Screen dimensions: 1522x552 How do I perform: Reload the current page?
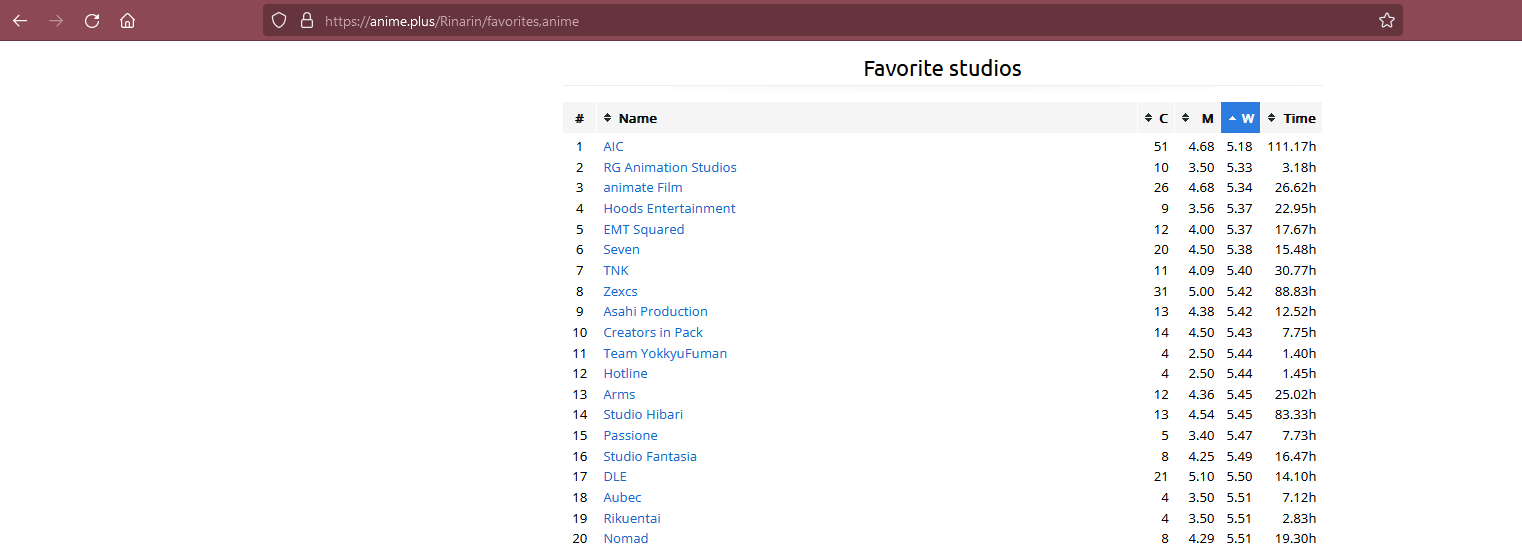92,21
